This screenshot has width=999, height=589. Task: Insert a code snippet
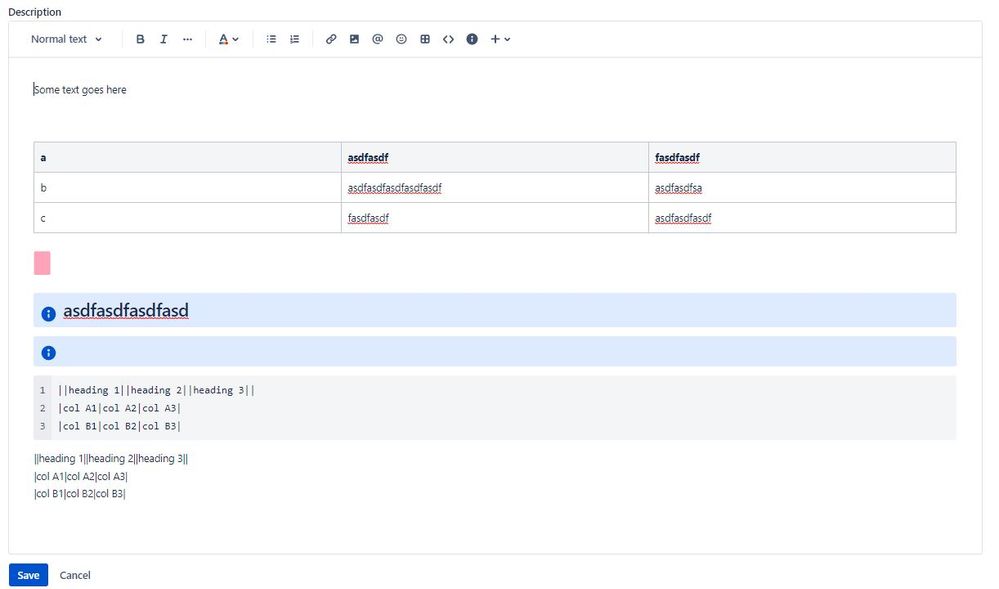[449, 39]
